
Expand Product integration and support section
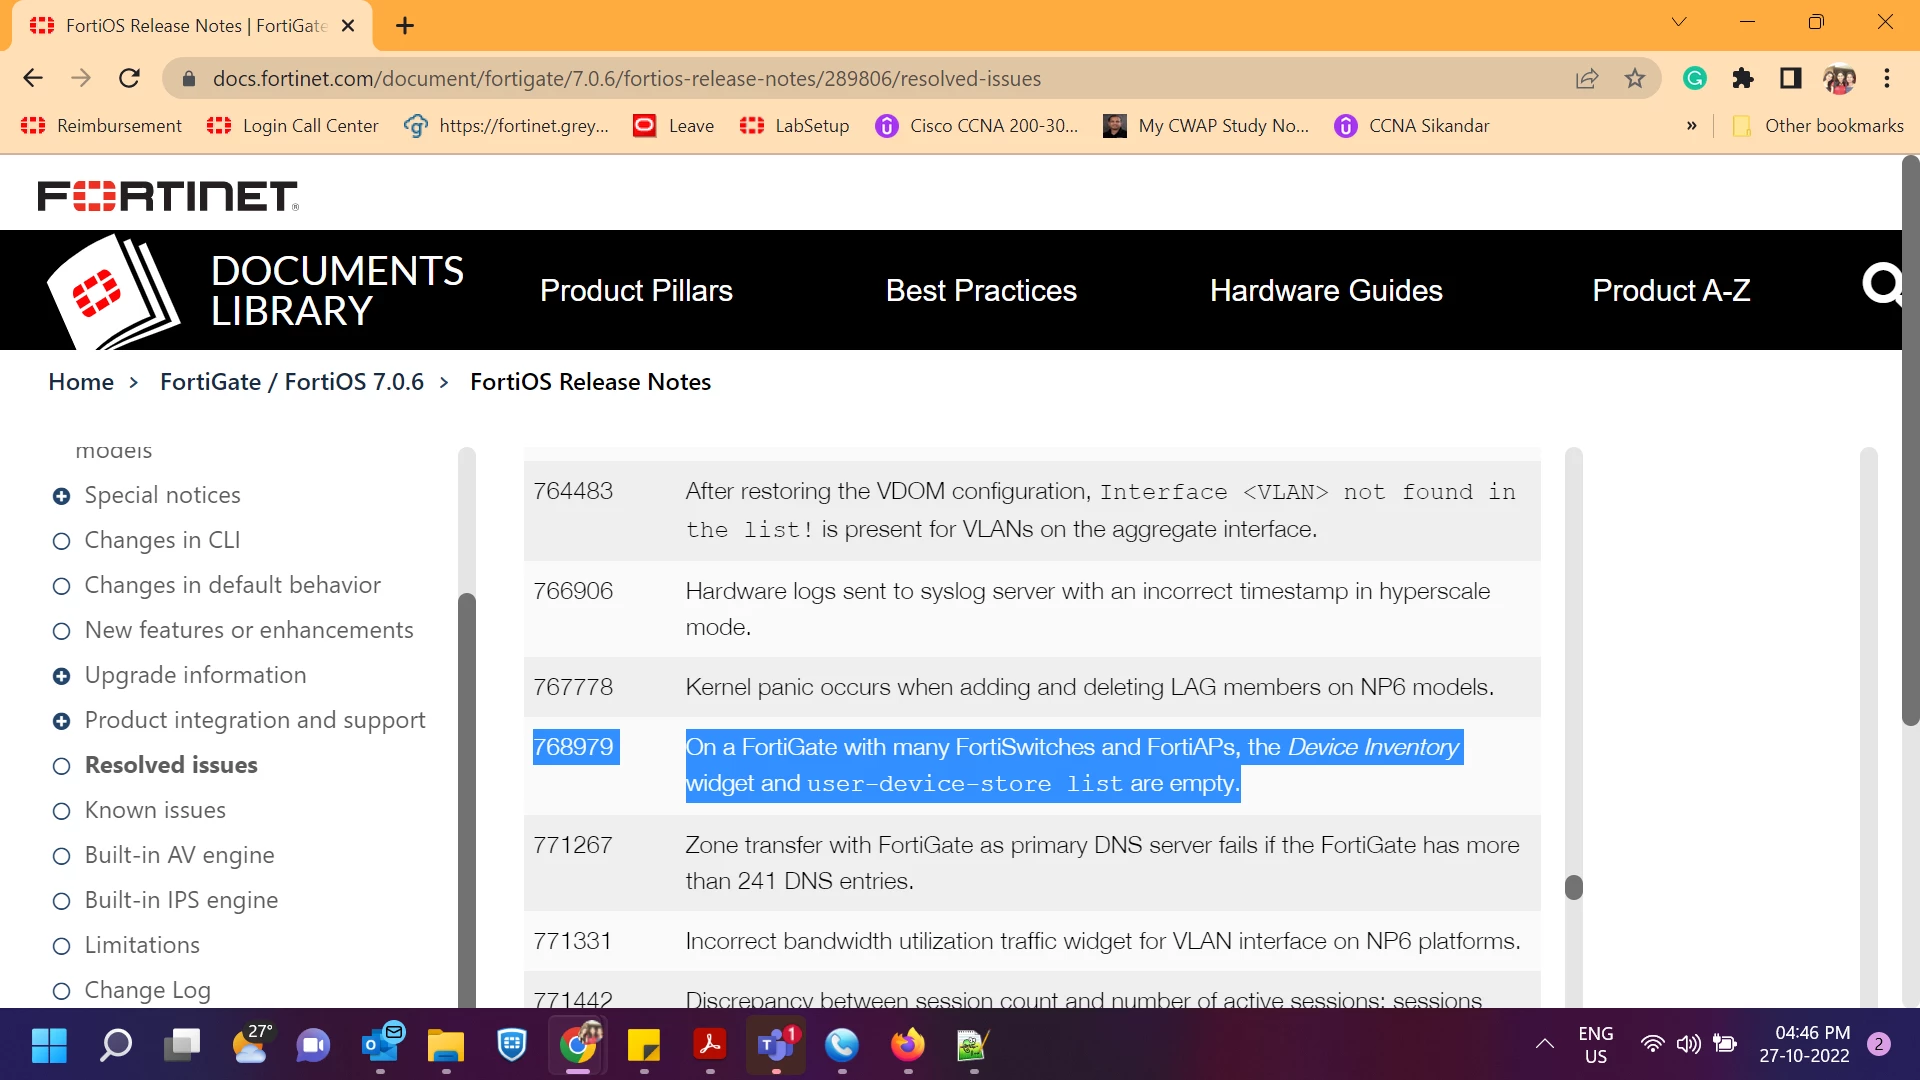coord(61,721)
